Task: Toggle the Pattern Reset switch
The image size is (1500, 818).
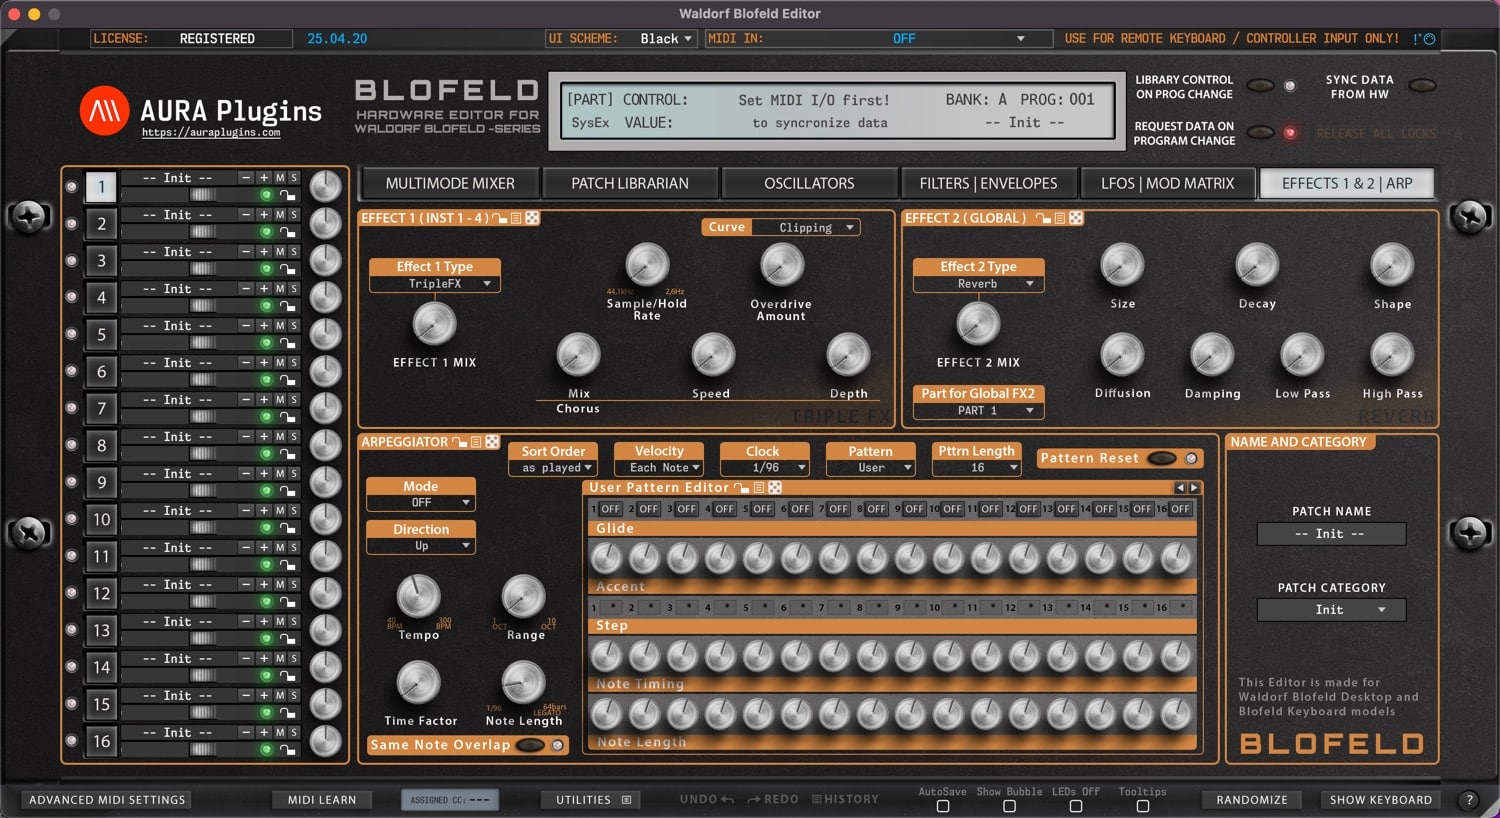Action: point(1162,458)
